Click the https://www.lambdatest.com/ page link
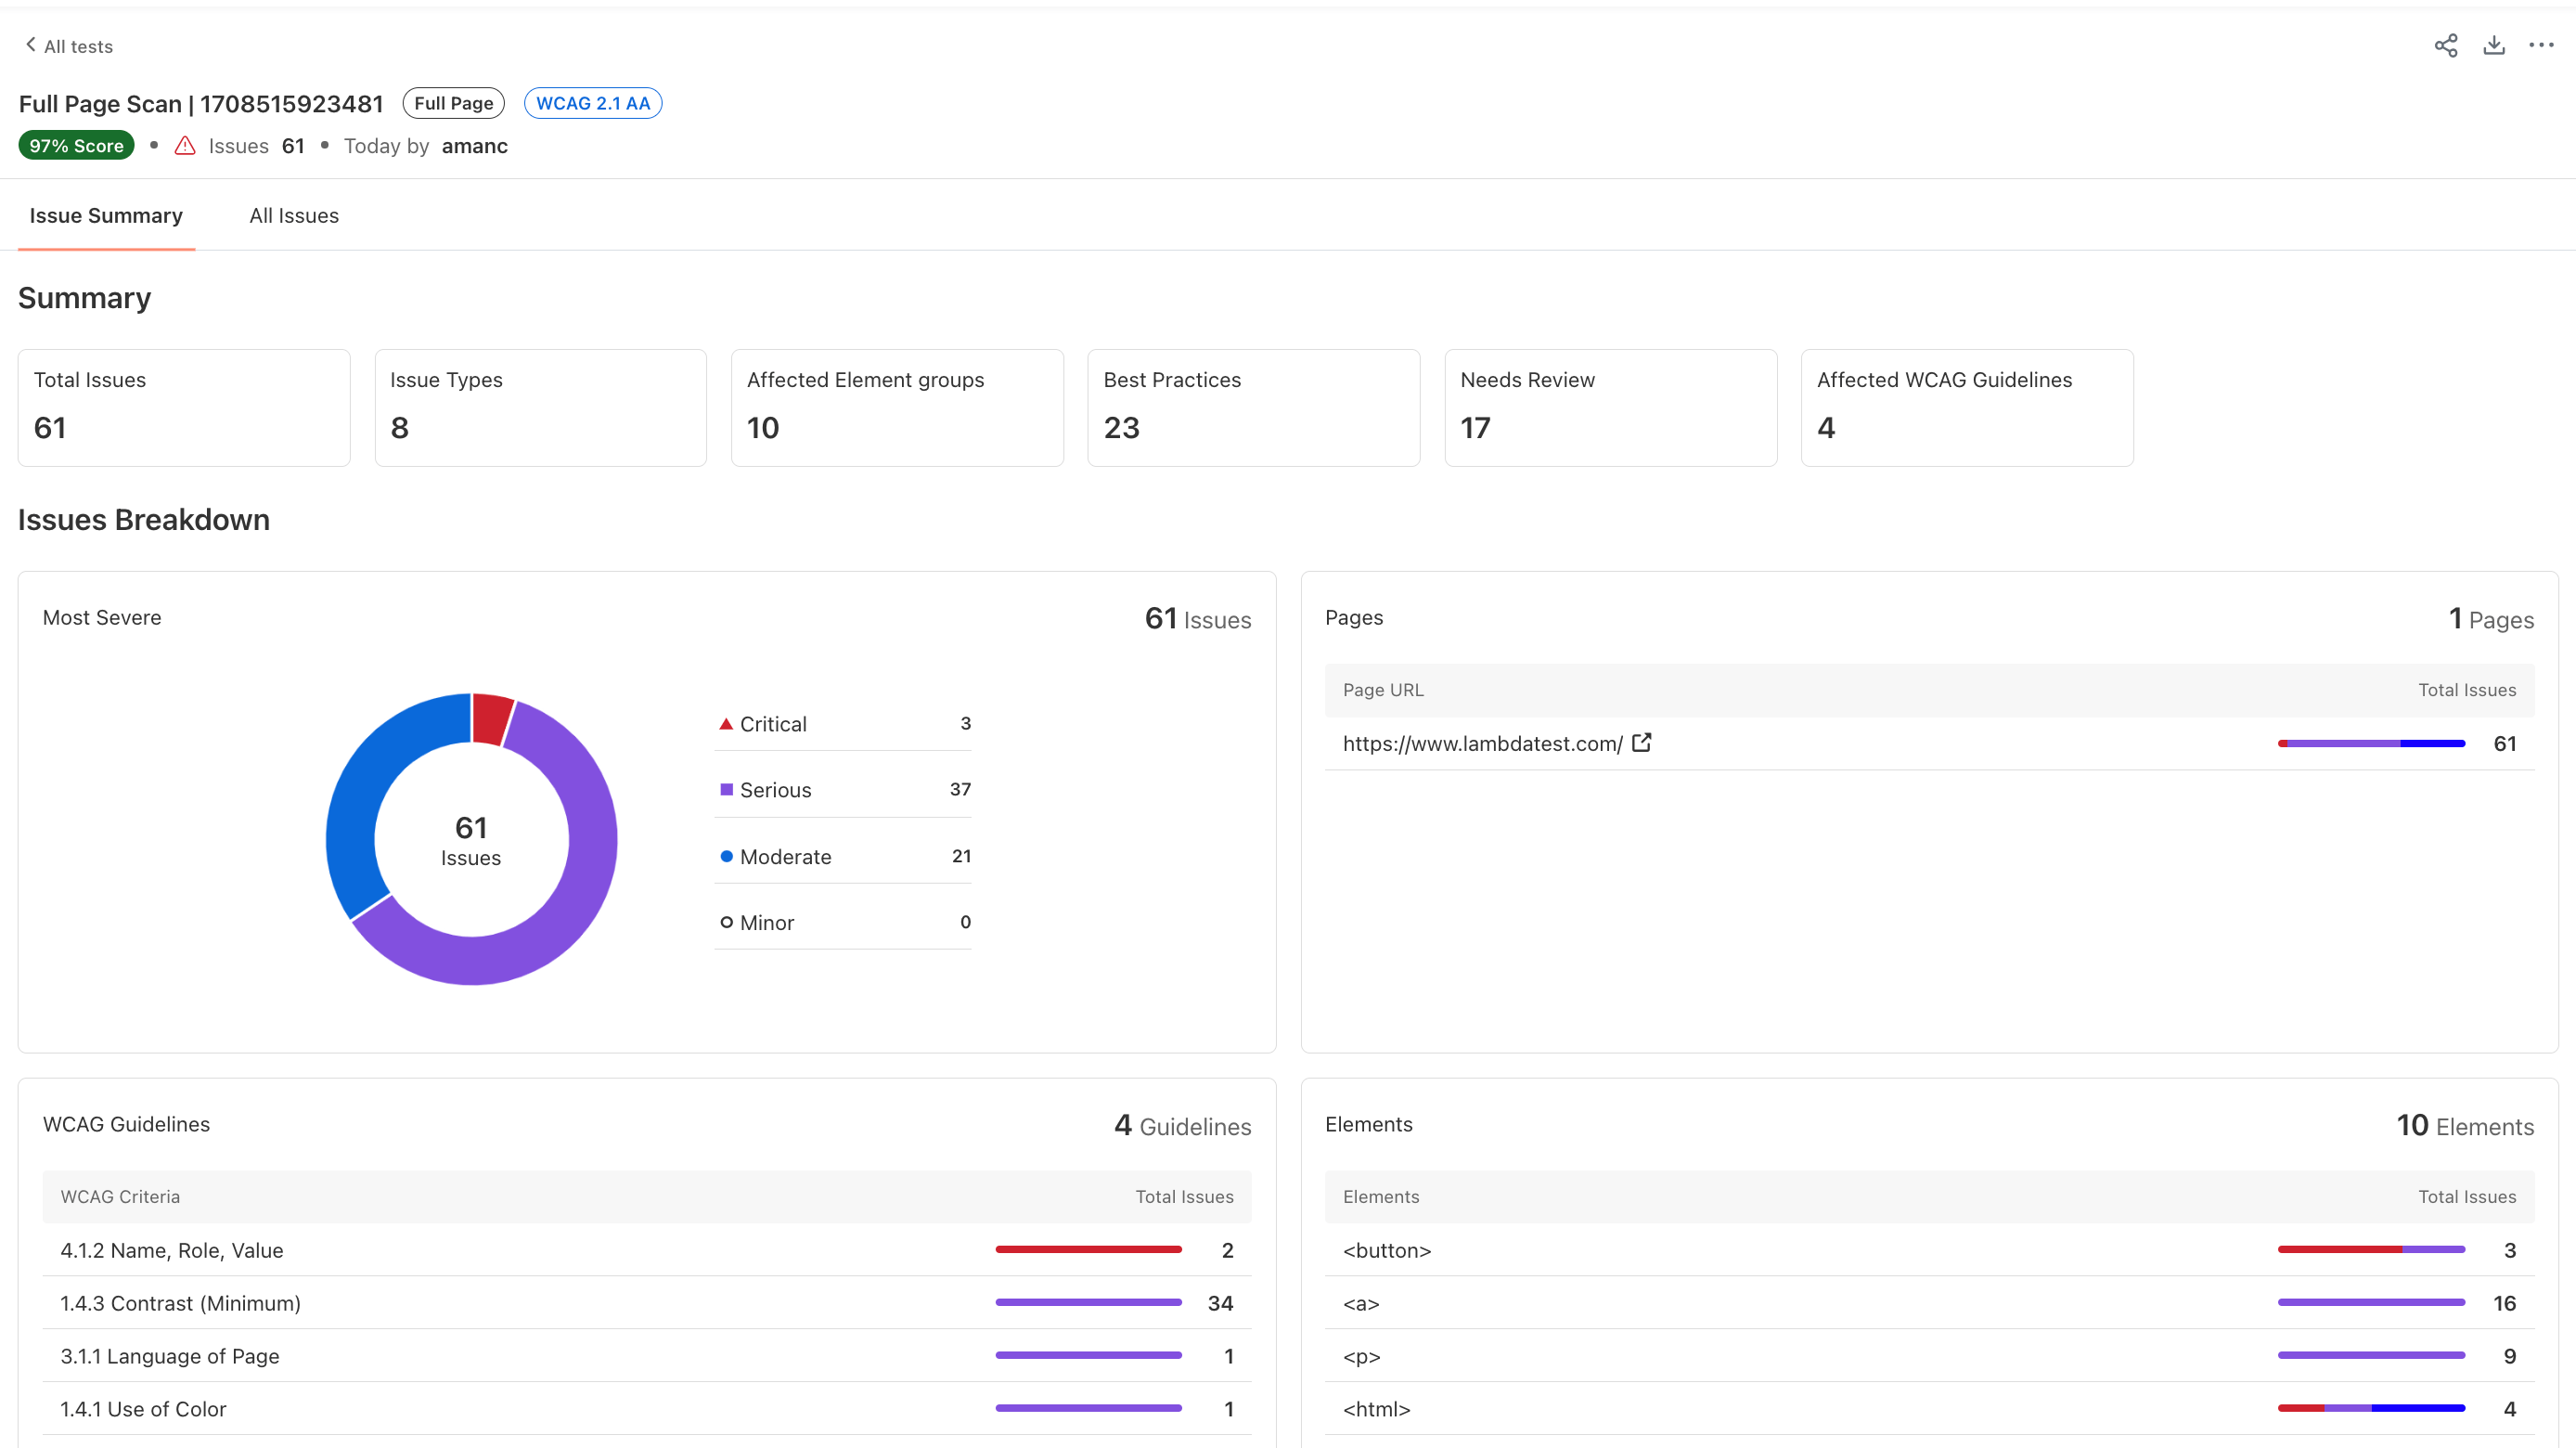The image size is (2576, 1448). coord(1482,744)
